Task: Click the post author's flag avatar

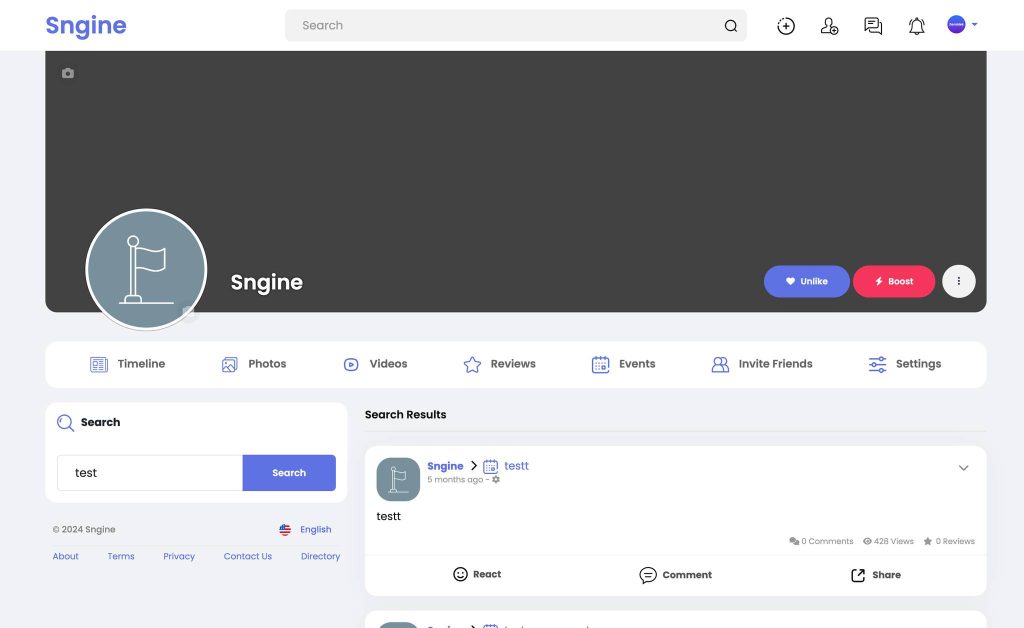Action: pos(398,479)
